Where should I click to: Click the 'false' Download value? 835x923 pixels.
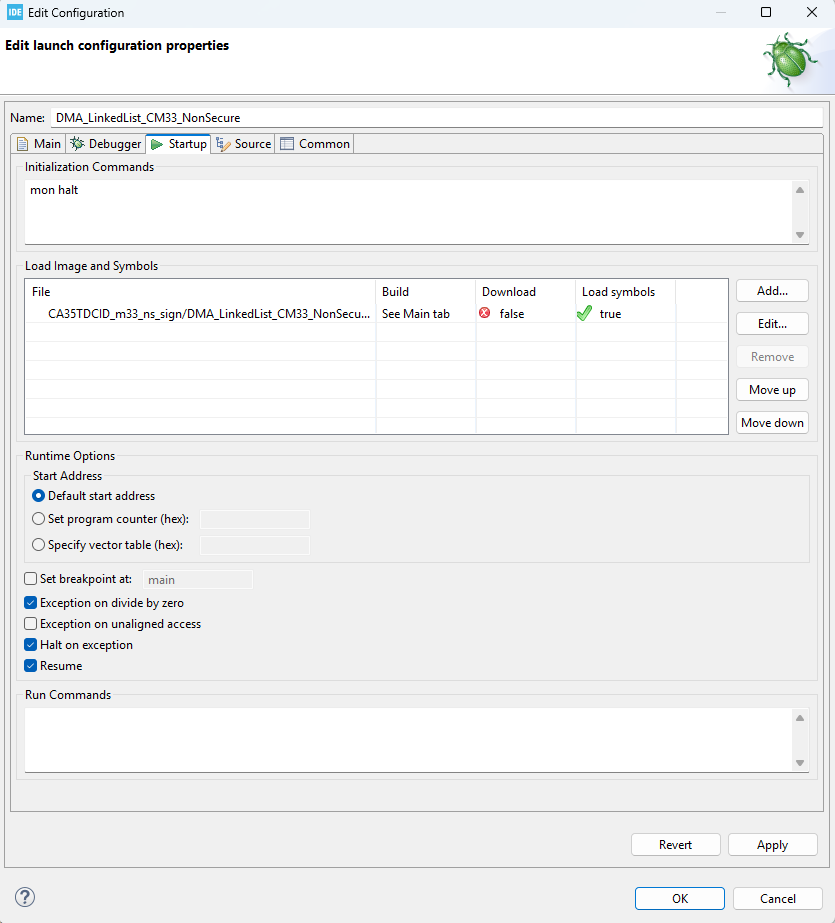[x=512, y=314]
